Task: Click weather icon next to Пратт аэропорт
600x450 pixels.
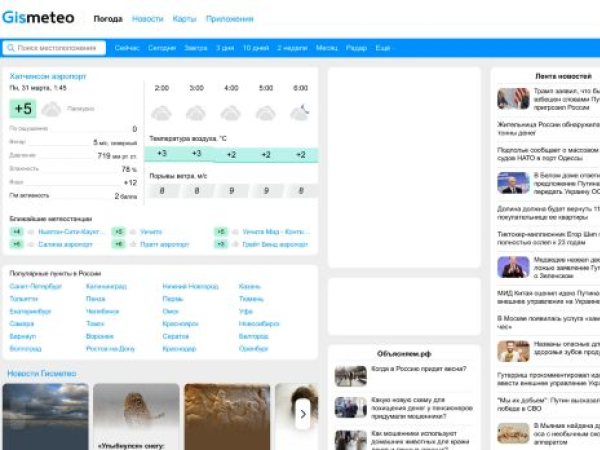Action: [133, 245]
